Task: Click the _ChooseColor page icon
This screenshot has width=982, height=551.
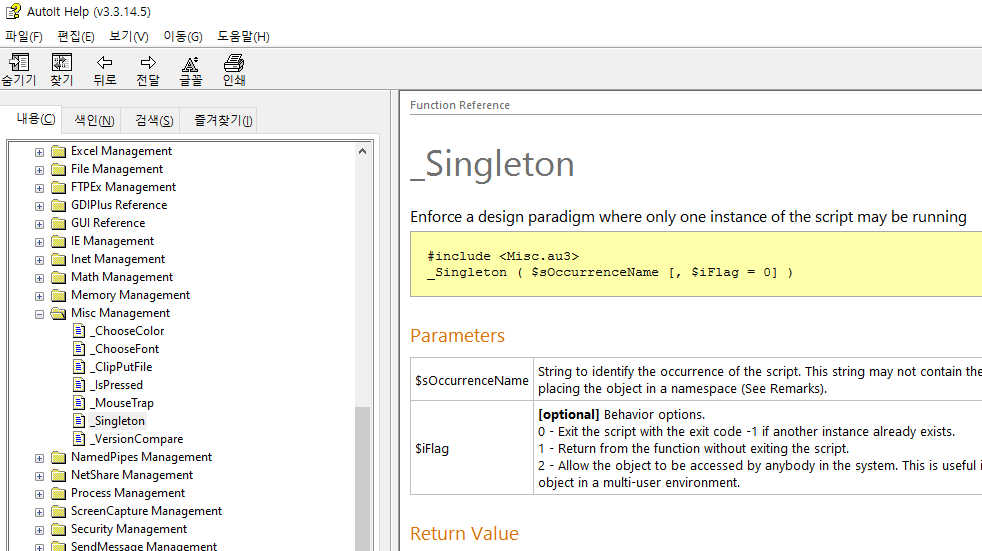Action: coord(79,331)
